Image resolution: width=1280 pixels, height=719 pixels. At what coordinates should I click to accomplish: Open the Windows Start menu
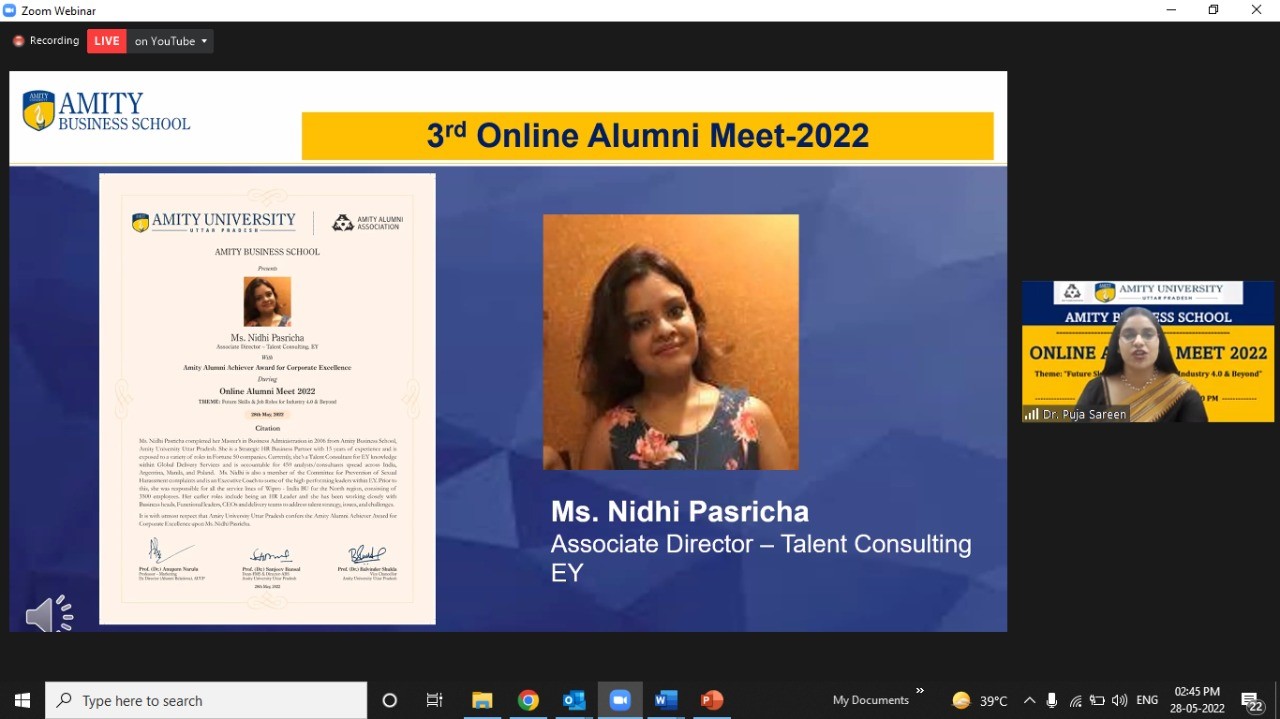(22, 700)
